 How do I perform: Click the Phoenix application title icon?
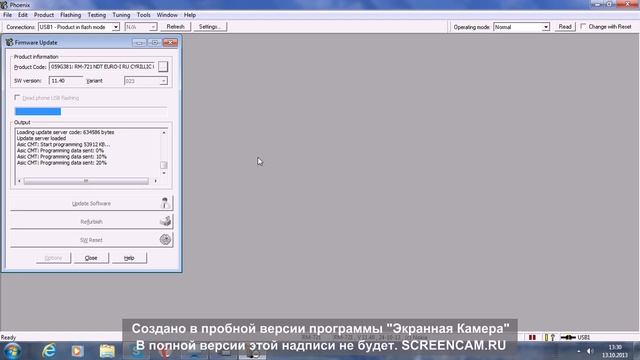(x=4, y=5)
